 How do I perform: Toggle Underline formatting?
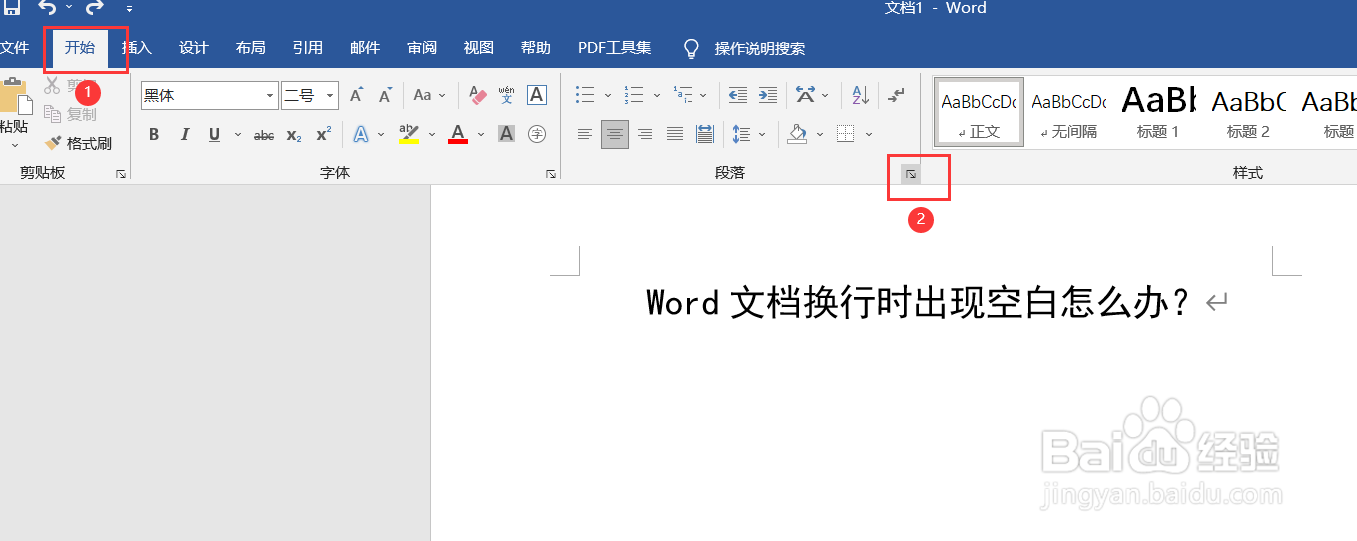[x=214, y=134]
